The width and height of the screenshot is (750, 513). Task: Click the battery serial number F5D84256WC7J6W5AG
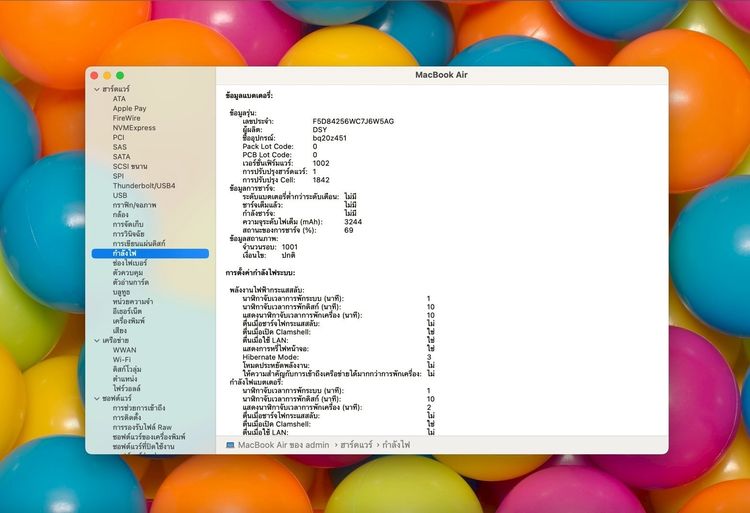[x=353, y=121]
